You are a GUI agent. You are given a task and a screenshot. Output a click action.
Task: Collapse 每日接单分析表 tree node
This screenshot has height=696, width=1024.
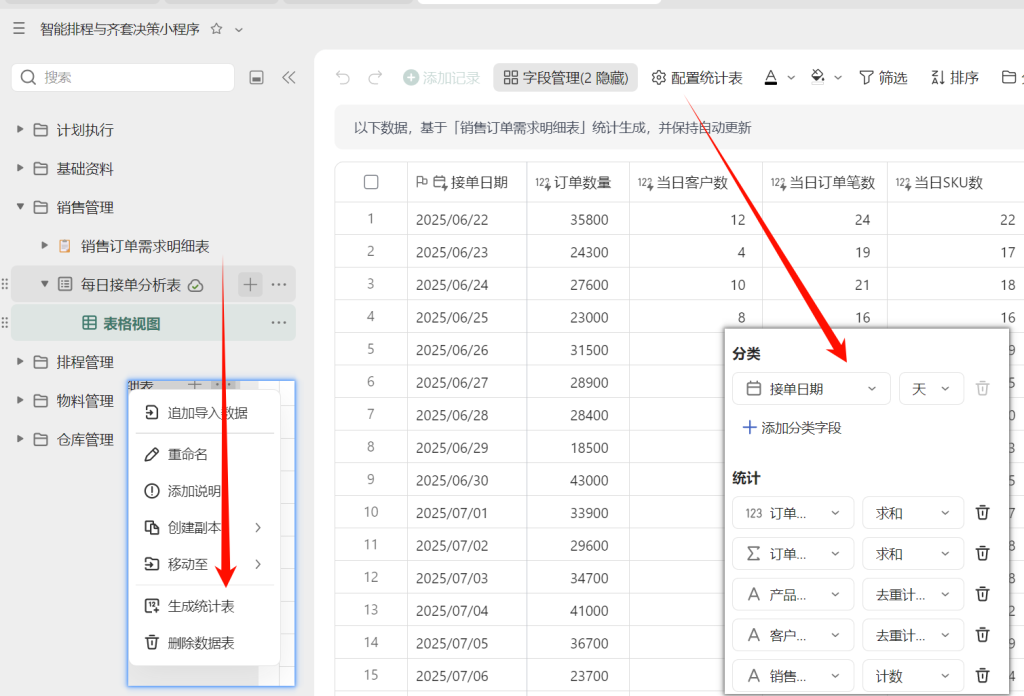click(44, 284)
